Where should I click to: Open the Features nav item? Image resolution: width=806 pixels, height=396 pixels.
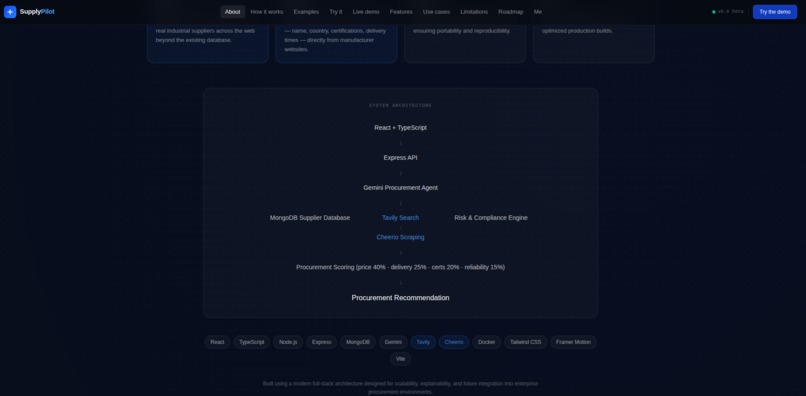pos(401,12)
